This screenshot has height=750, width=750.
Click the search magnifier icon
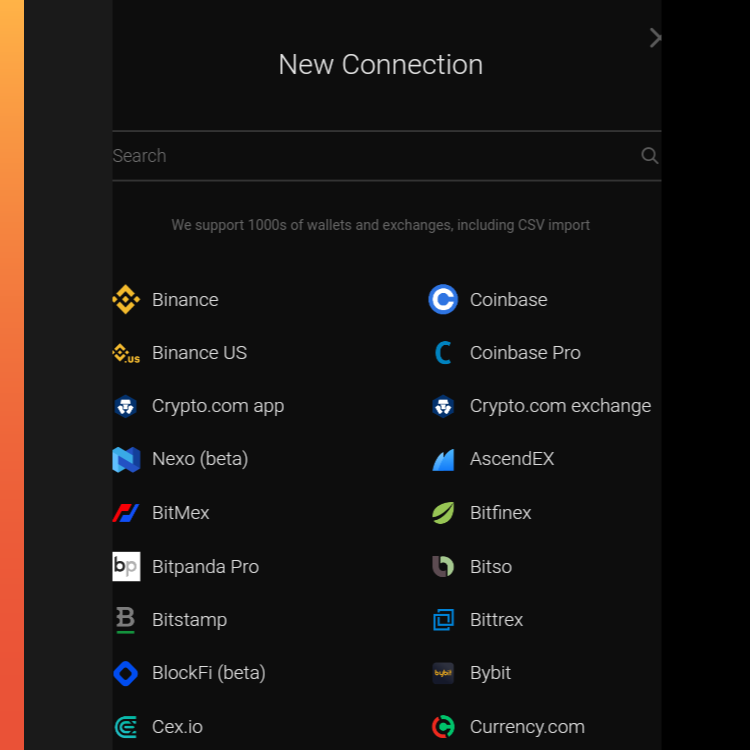point(650,155)
